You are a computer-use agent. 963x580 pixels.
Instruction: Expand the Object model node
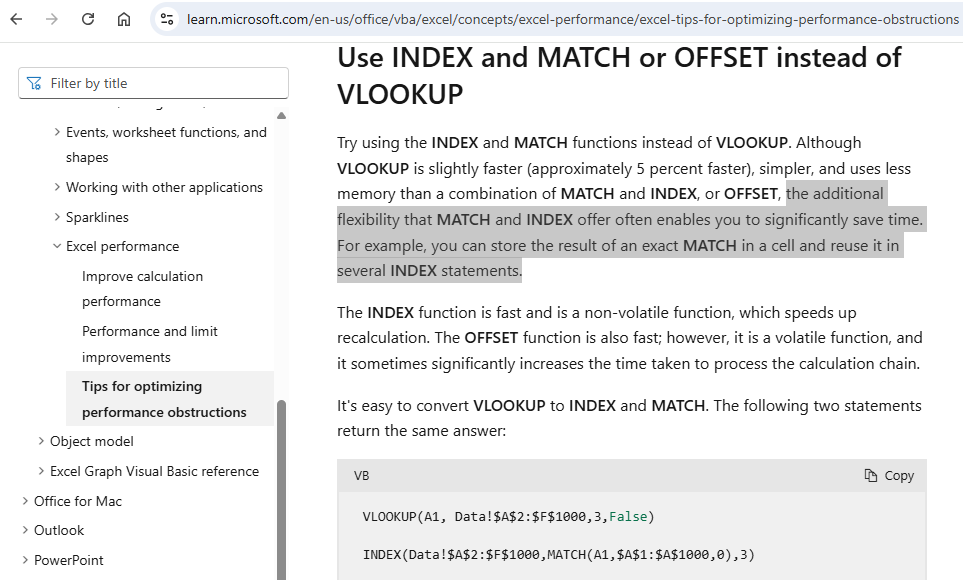(x=40, y=442)
